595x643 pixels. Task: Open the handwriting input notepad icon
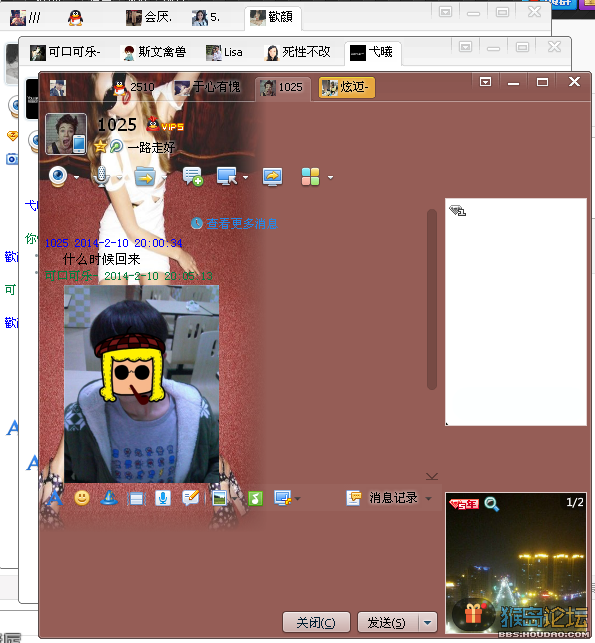click(191, 498)
